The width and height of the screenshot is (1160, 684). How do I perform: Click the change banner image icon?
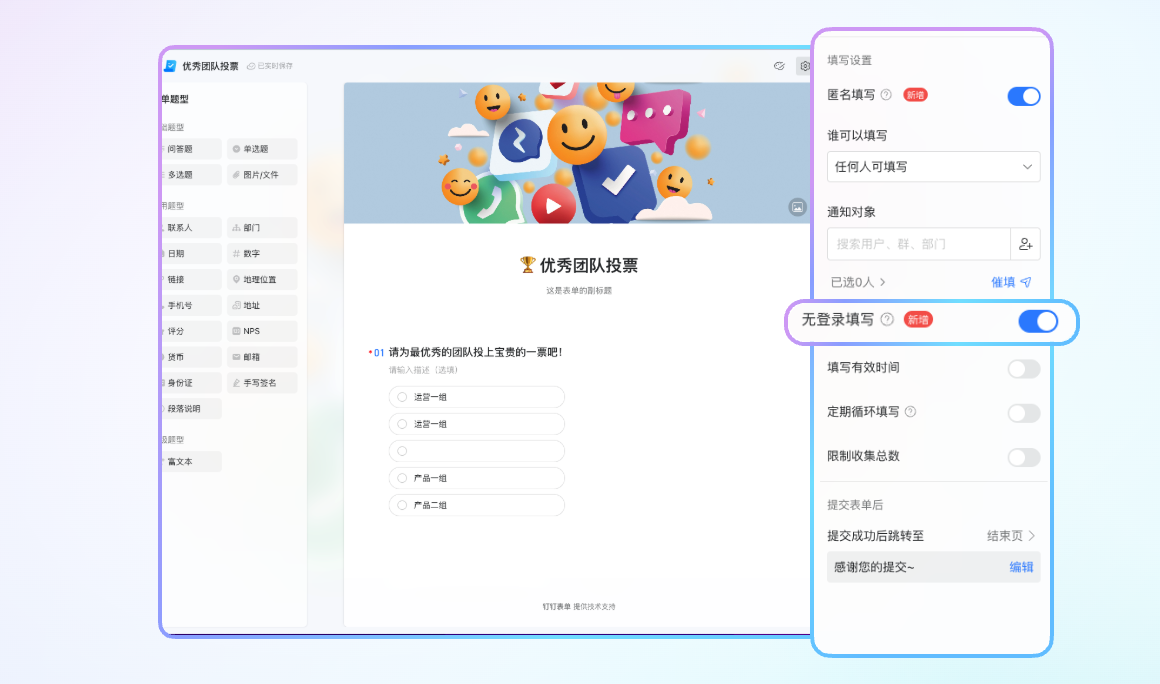(x=797, y=207)
